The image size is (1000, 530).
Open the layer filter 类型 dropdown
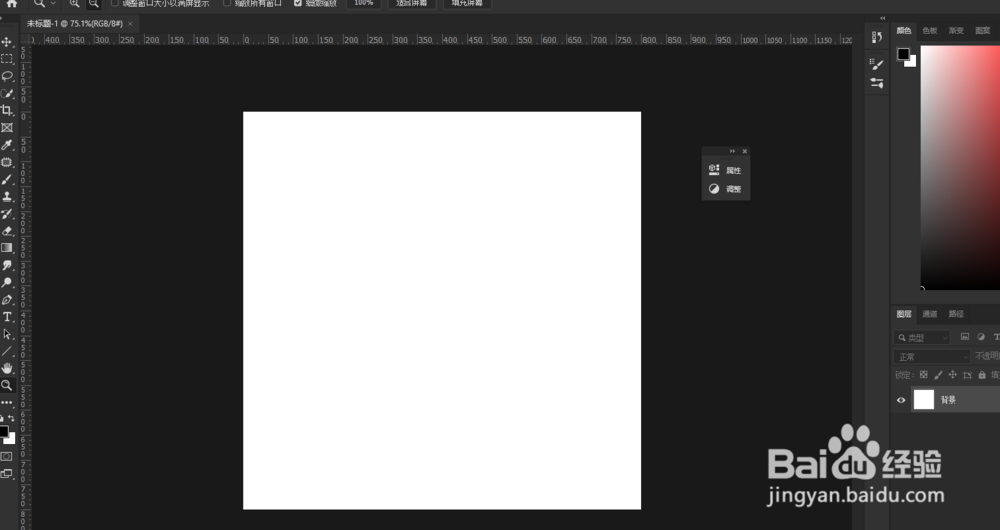click(923, 337)
